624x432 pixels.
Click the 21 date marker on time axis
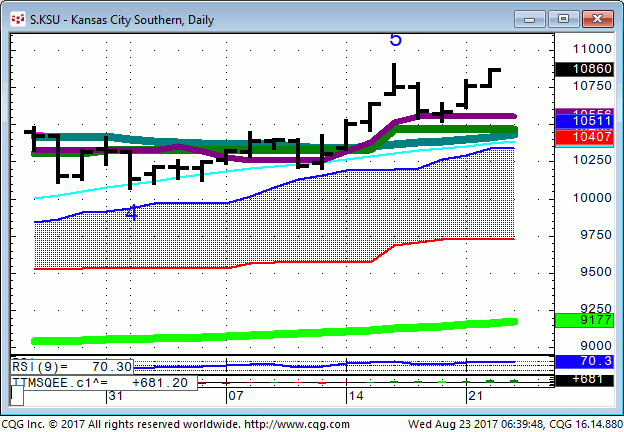[x=476, y=396]
